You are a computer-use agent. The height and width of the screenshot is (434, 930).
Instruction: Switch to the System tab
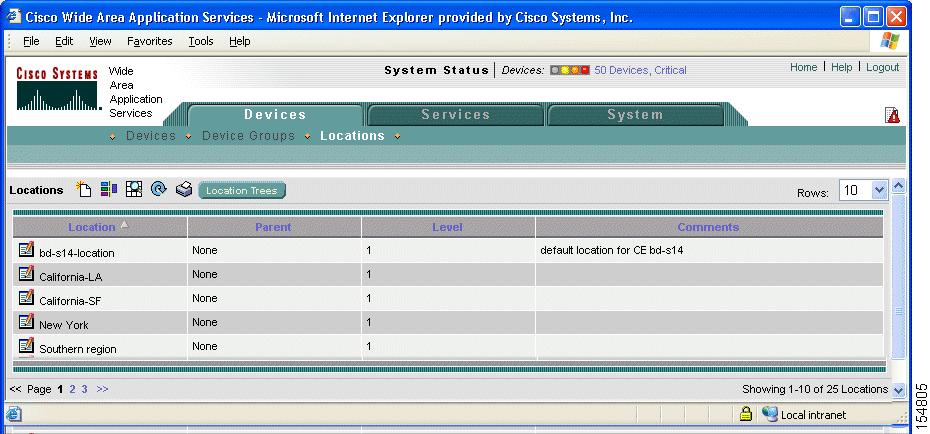(x=635, y=115)
